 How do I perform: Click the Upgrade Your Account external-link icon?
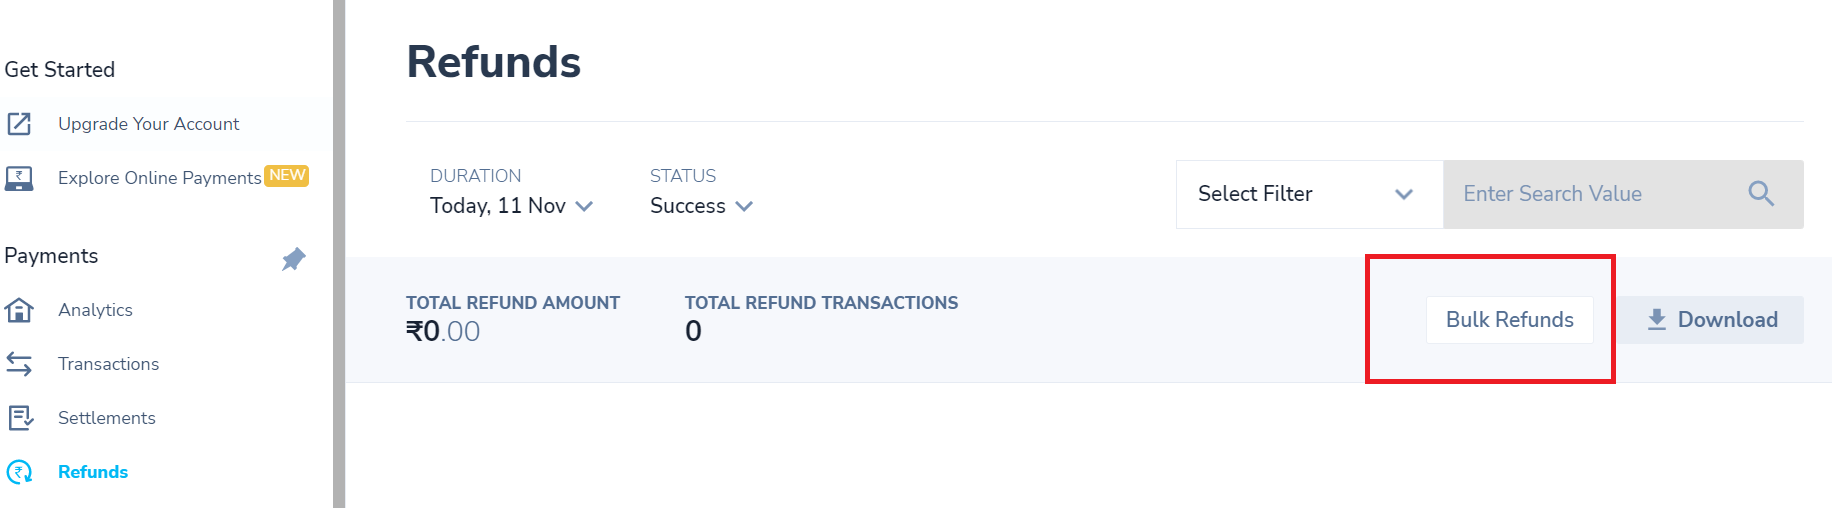click(x=19, y=124)
